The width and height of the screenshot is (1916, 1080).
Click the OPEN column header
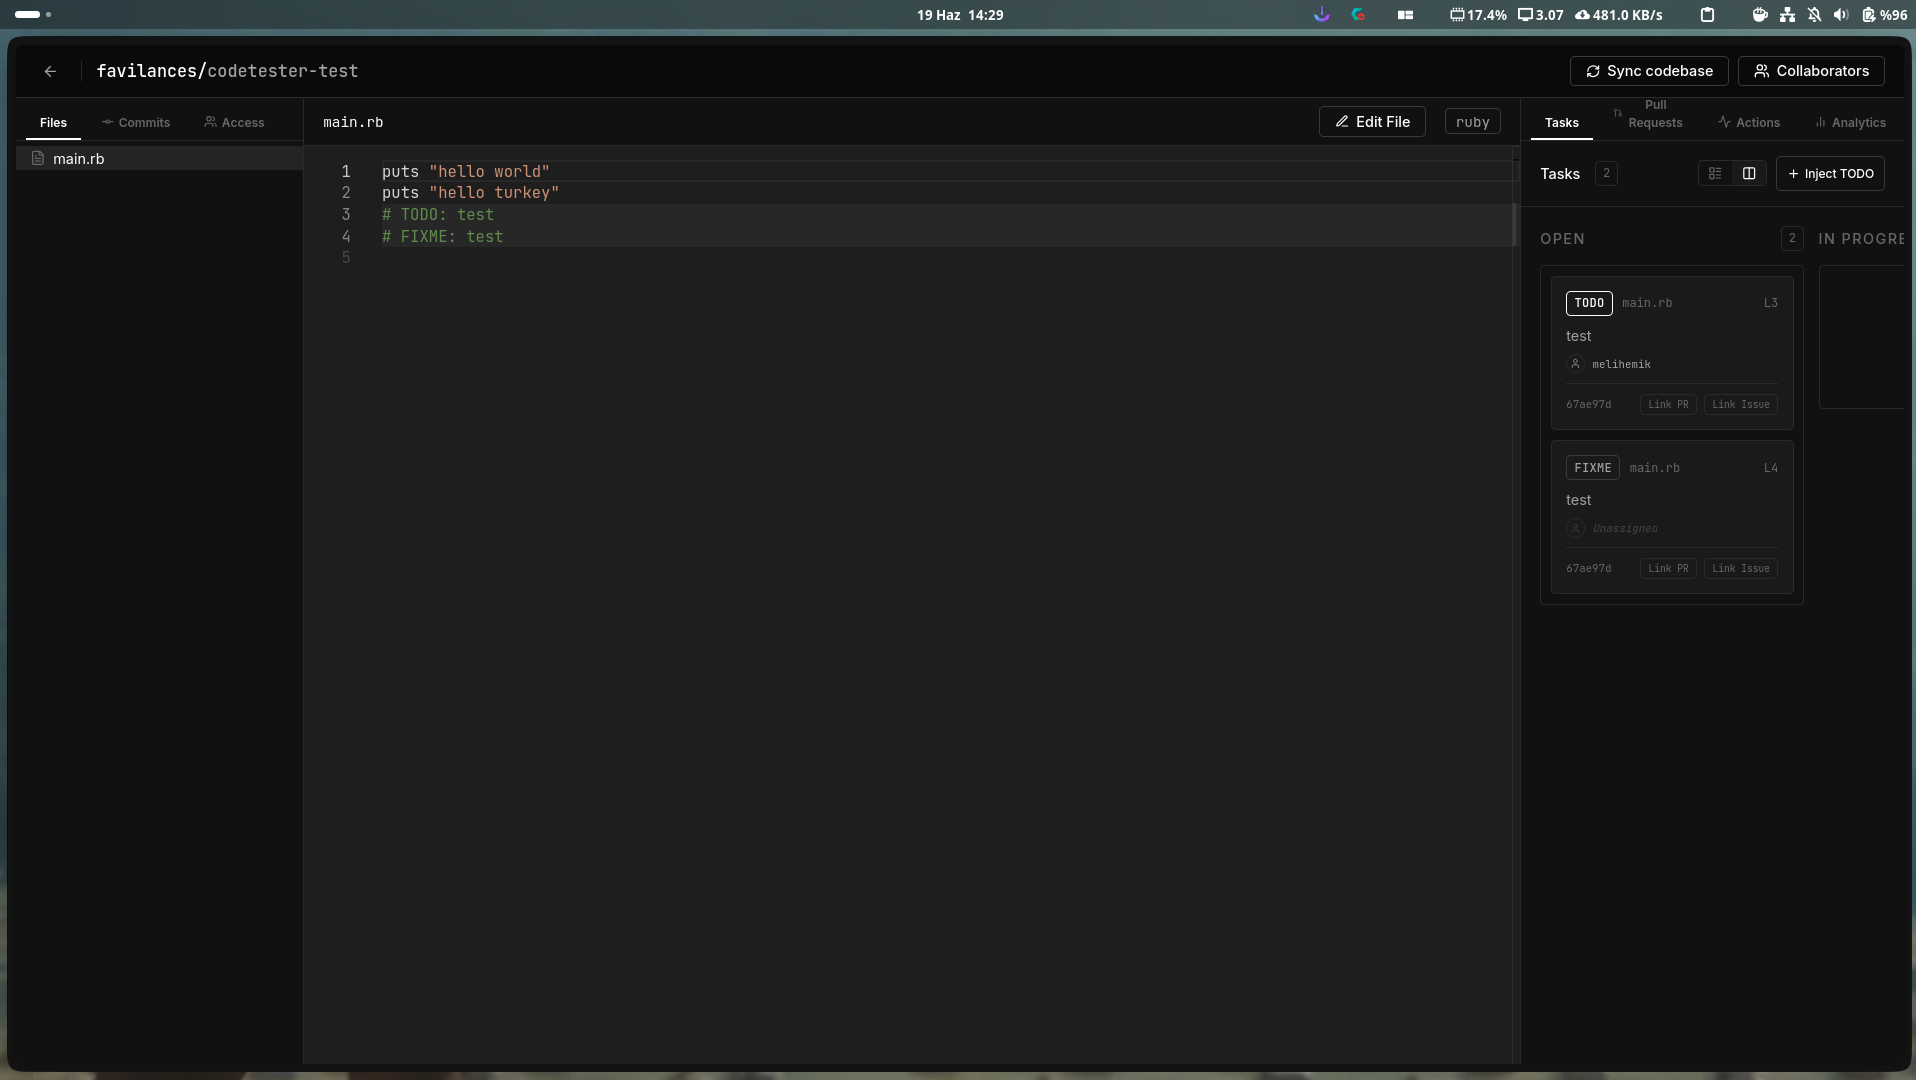point(1562,238)
